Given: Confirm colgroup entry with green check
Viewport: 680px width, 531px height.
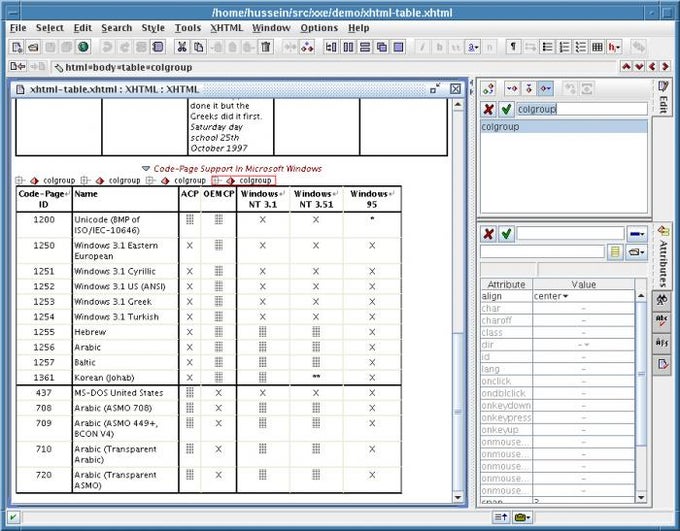Looking at the screenshot, I should (506, 109).
